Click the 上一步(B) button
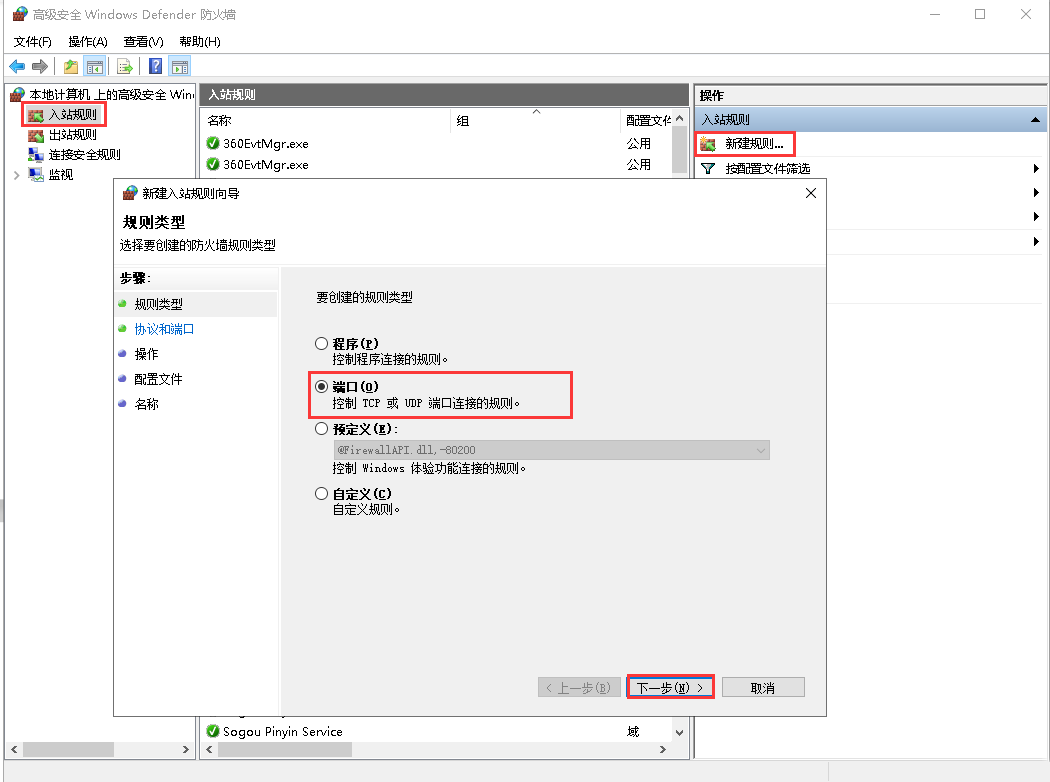The height and width of the screenshot is (782, 1050). [x=579, y=688]
